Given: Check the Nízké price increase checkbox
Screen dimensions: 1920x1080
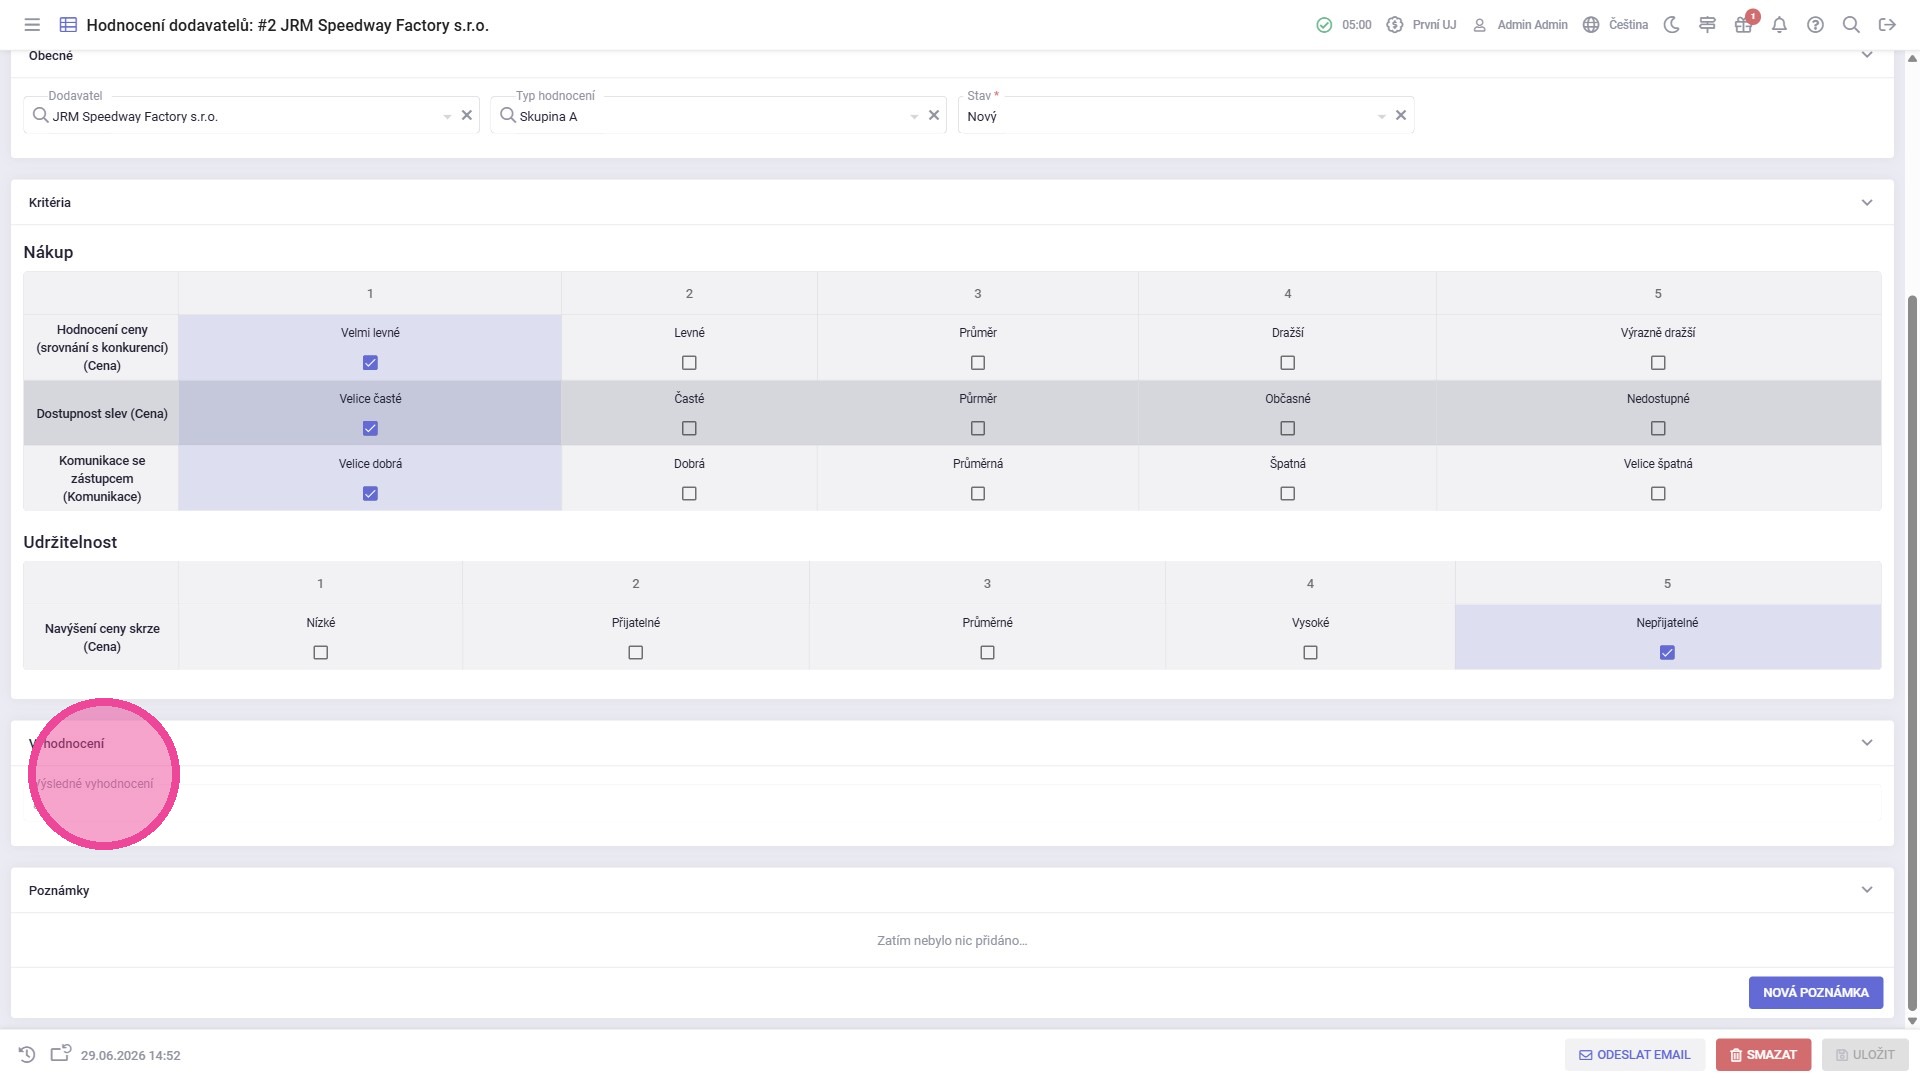Looking at the screenshot, I should click(x=320, y=653).
